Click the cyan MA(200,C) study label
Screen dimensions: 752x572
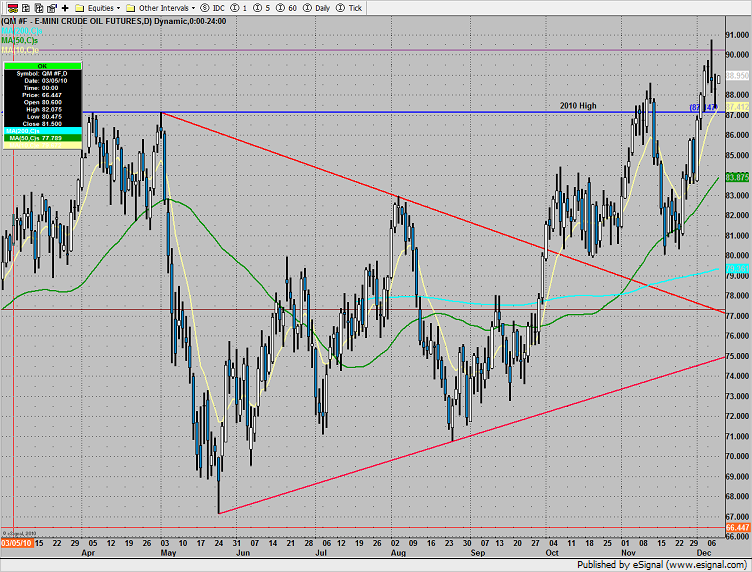click(x=22, y=31)
